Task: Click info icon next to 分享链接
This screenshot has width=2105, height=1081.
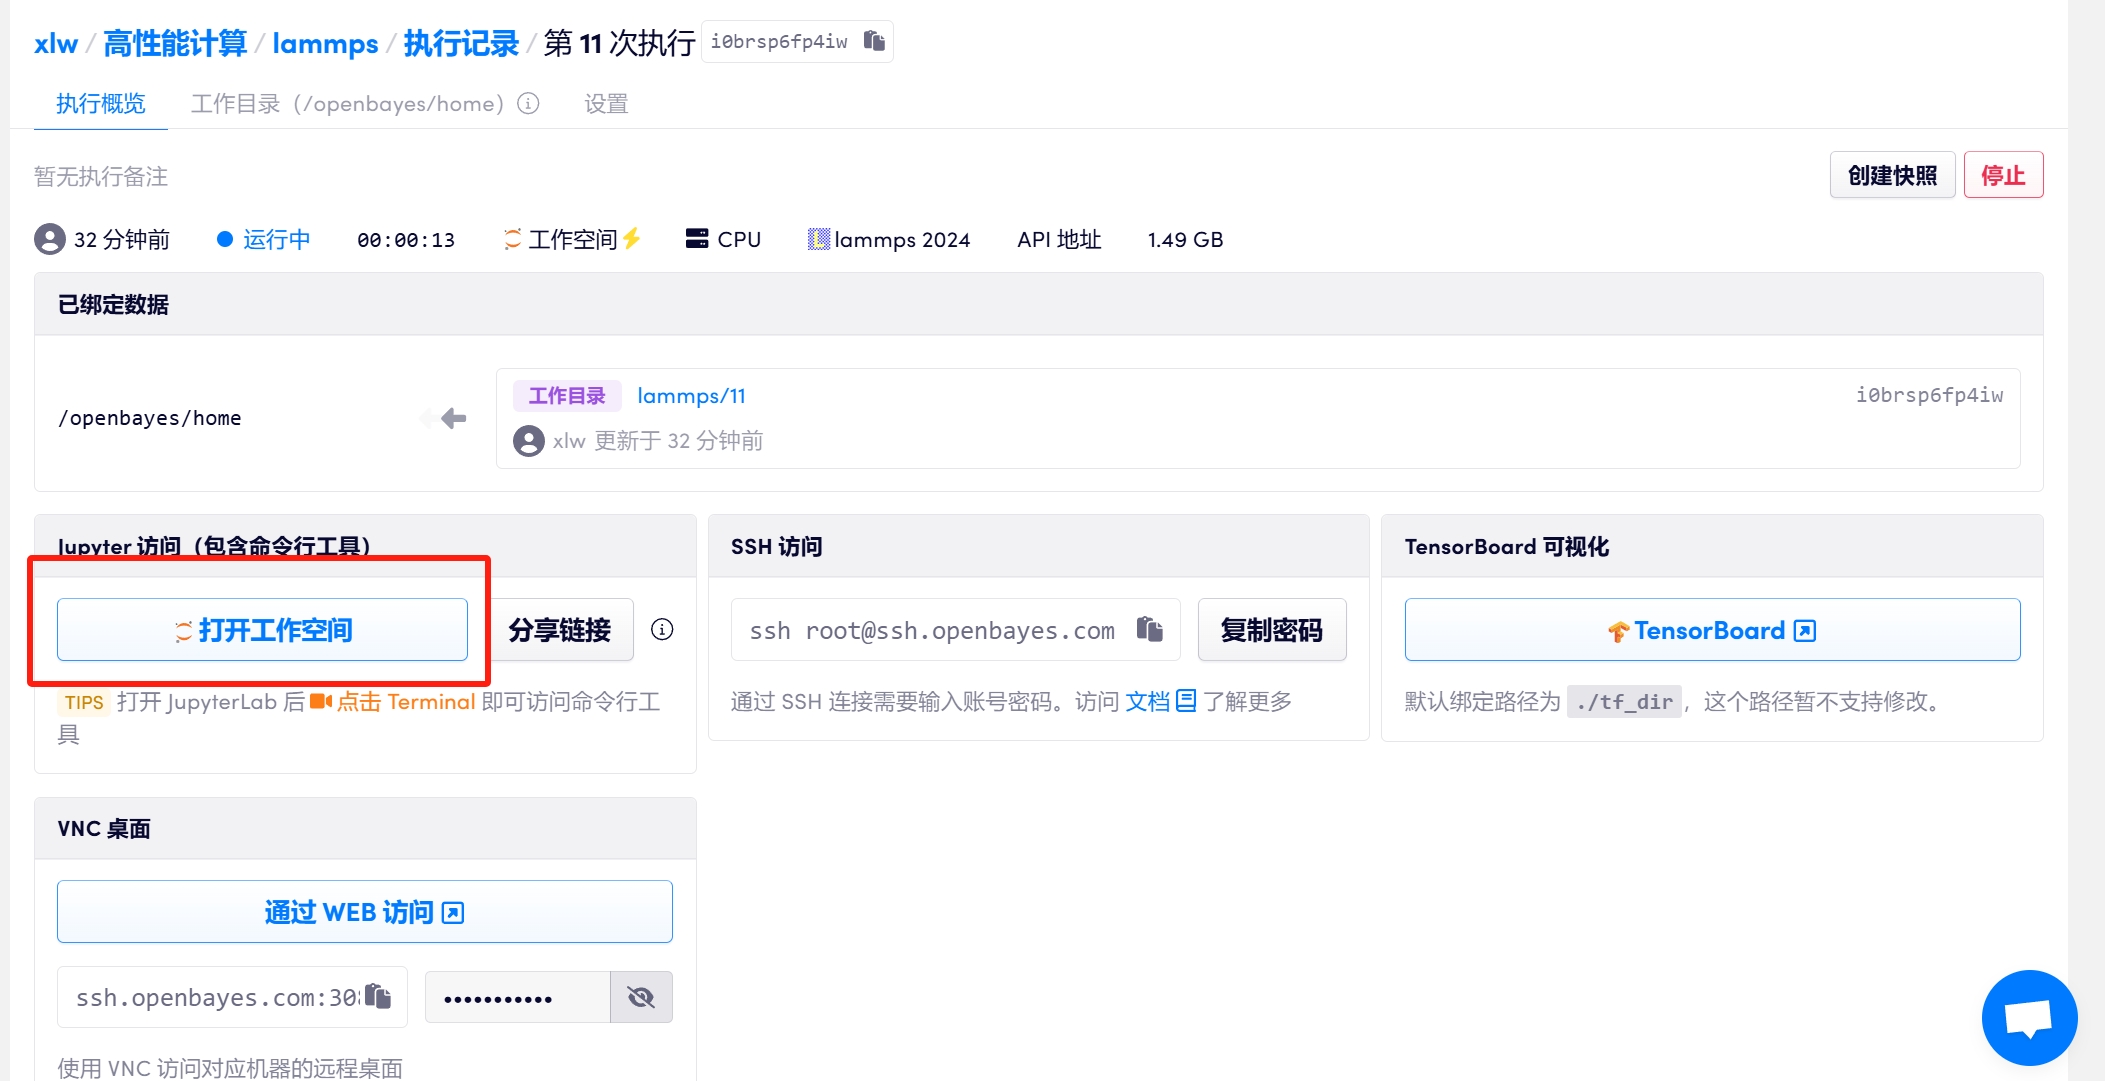Action: [x=662, y=629]
